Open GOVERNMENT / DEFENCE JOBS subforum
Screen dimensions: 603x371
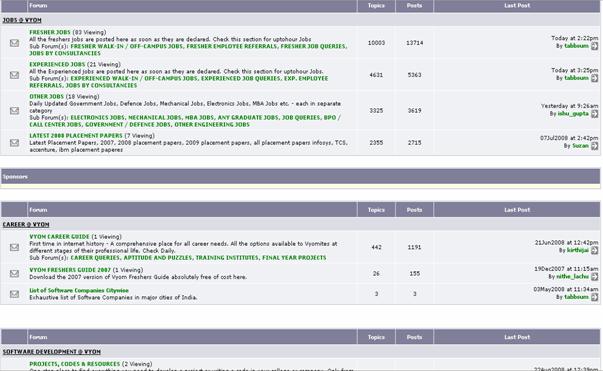point(128,125)
